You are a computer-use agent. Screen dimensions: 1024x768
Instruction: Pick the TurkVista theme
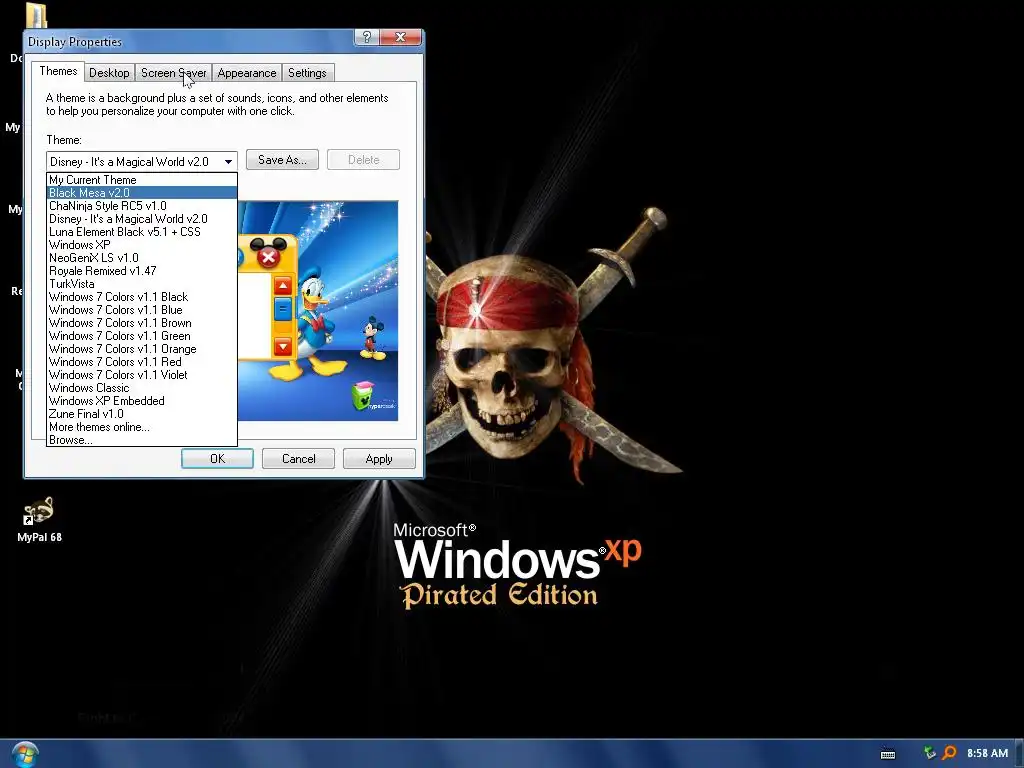142,284
